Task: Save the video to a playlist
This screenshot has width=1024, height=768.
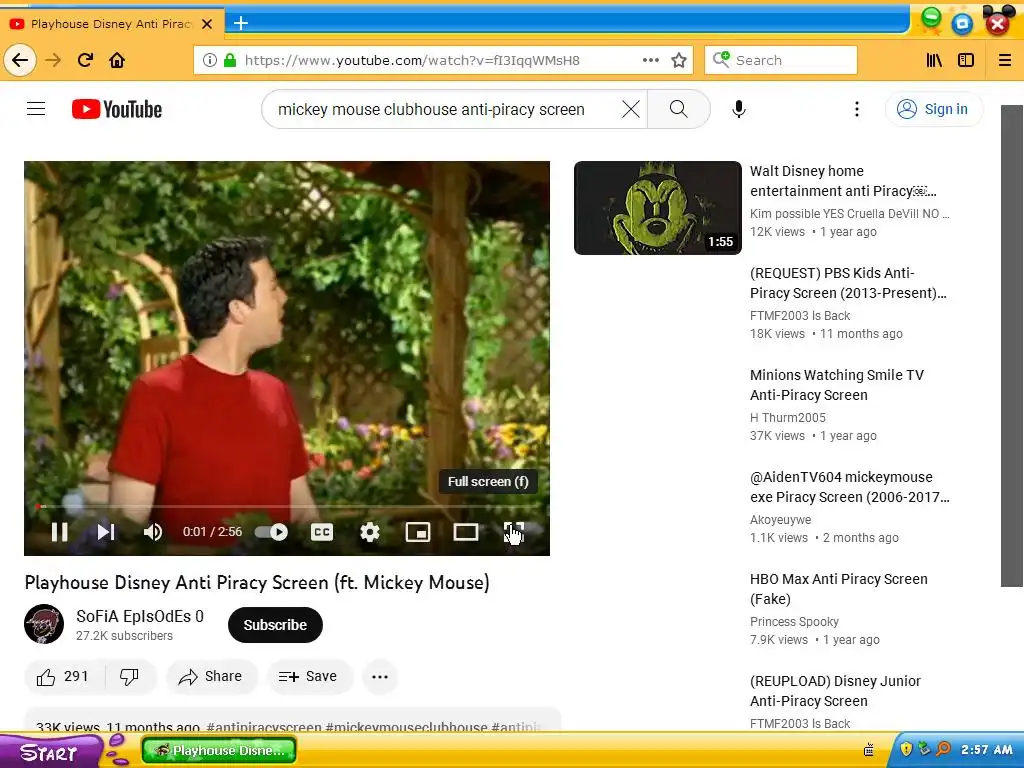Action: [309, 677]
